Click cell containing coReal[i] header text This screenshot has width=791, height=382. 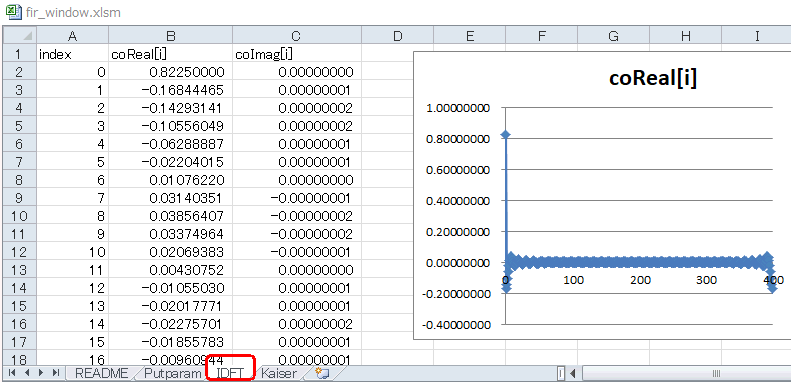[x=171, y=54]
